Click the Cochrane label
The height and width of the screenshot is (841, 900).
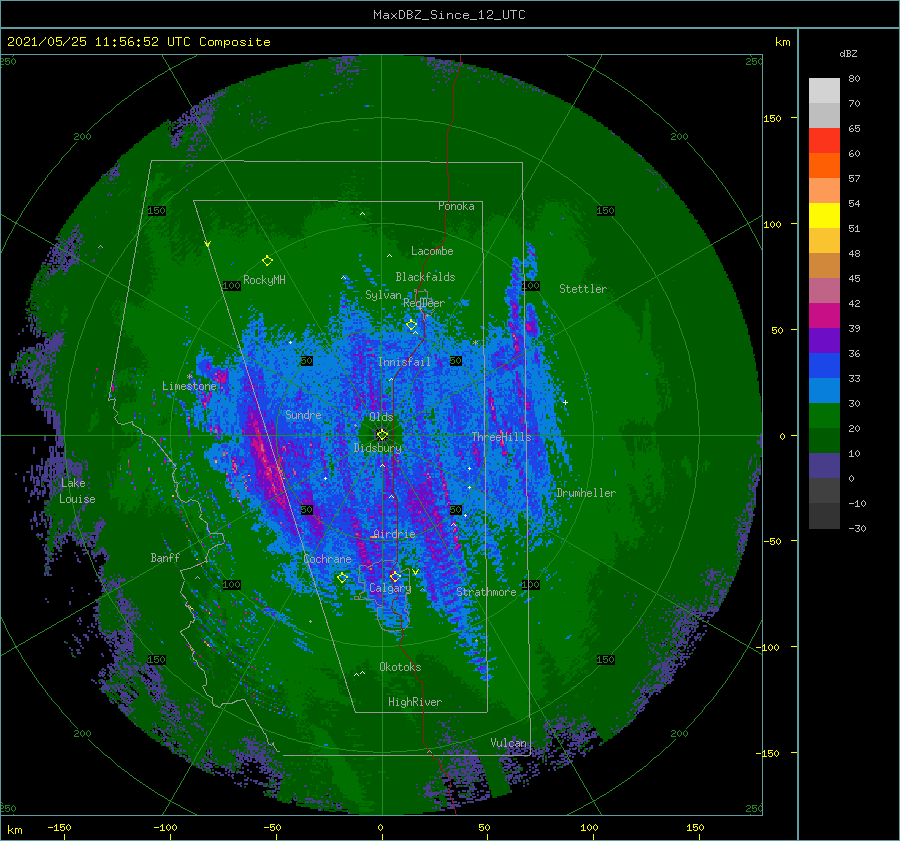tap(327, 559)
